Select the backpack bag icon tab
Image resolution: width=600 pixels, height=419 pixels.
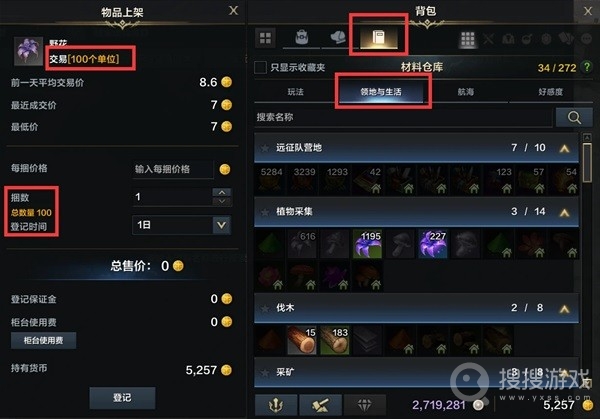click(302, 37)
